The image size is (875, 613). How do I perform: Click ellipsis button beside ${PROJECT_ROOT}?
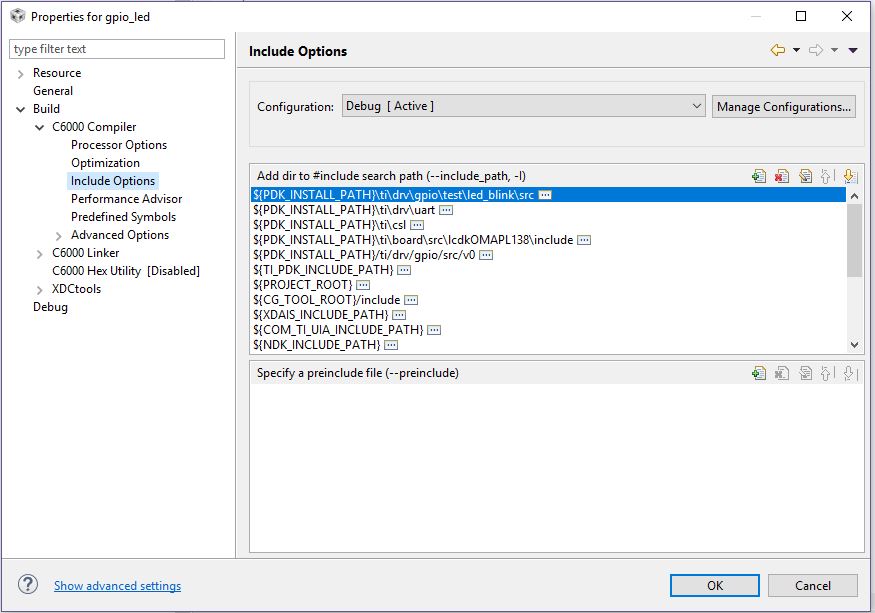point(363,285)
